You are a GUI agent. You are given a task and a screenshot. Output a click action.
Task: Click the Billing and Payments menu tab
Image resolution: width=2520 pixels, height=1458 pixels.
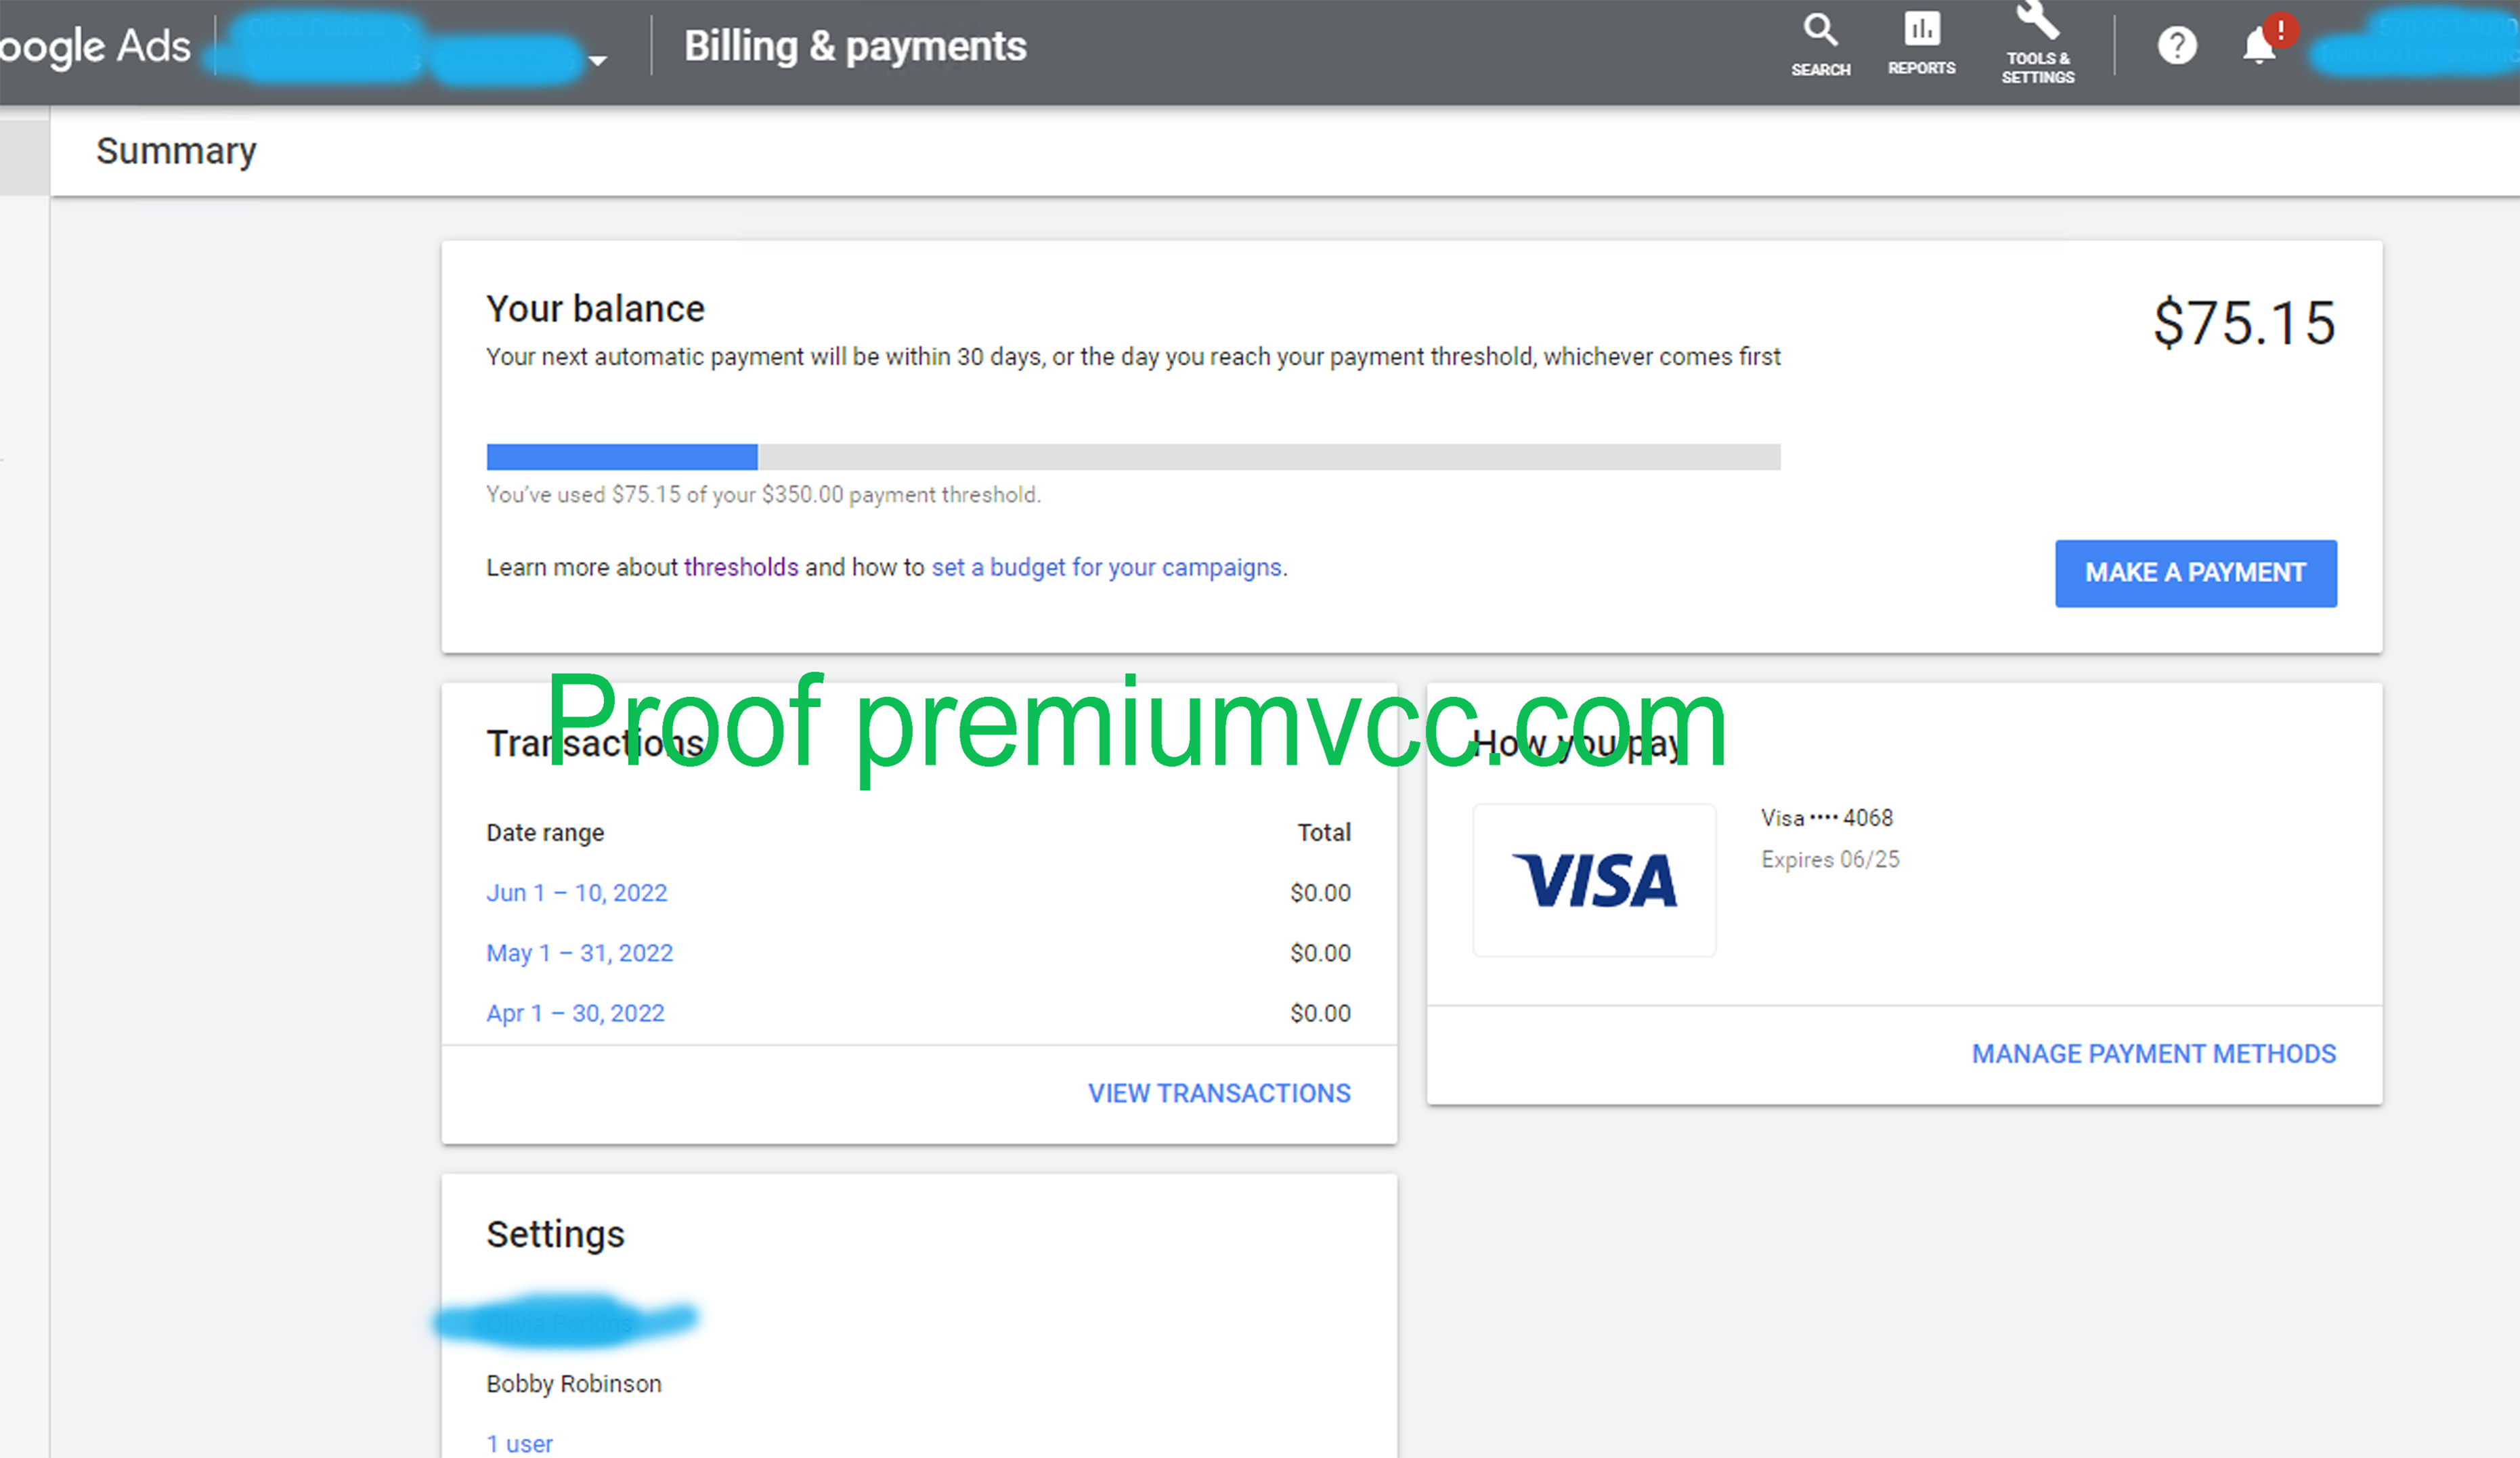click(x=855, y=47)
